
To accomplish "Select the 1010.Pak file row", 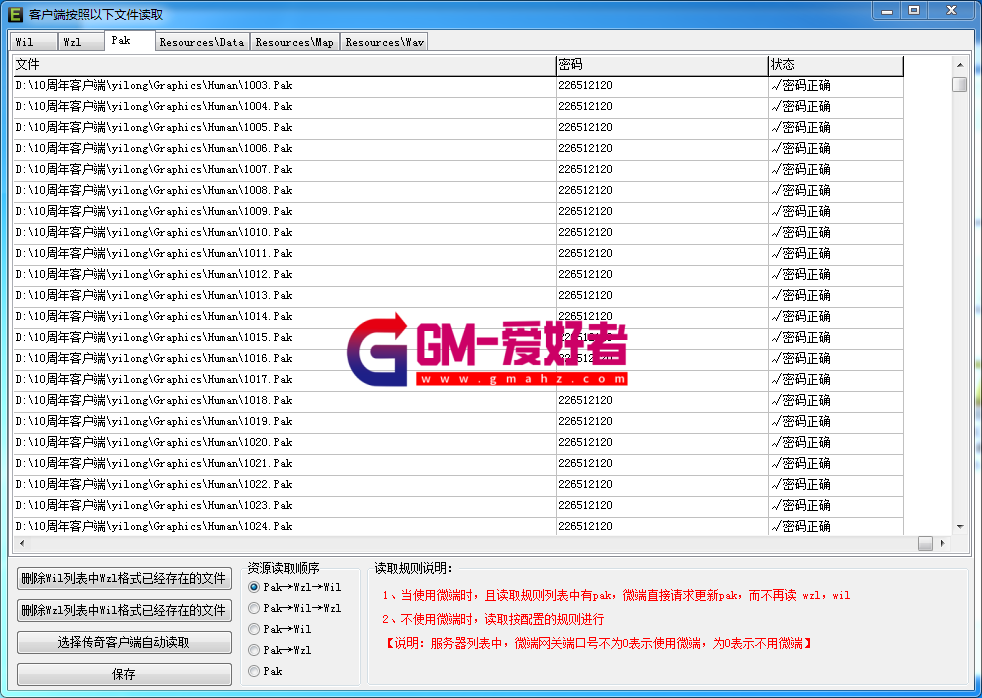I will pyautogui.click(x=154, y=232).
